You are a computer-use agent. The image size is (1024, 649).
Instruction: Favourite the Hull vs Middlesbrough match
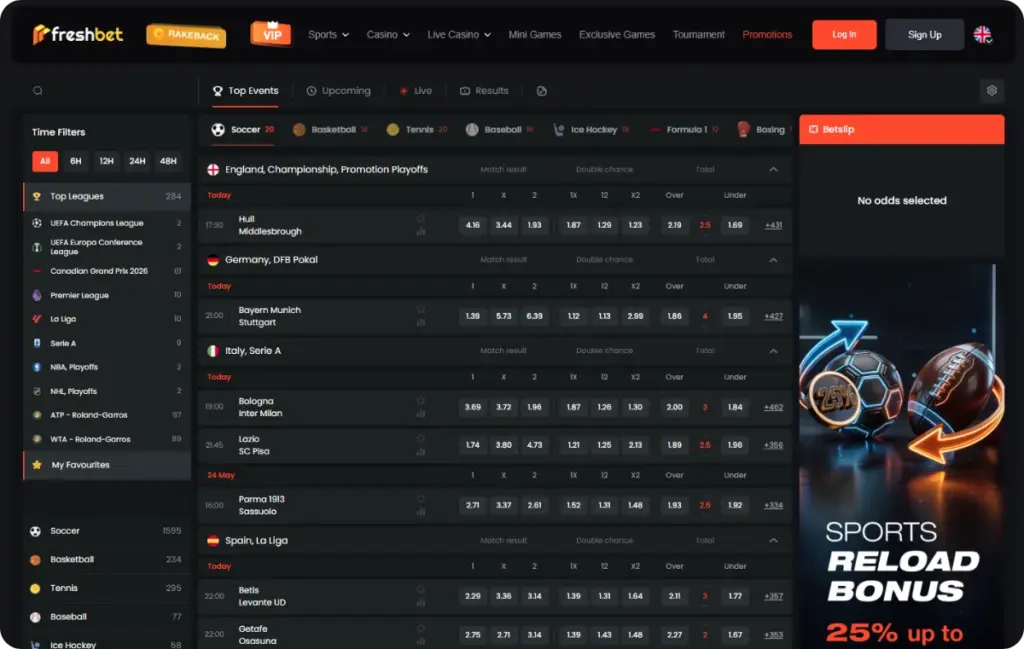(421, 218)
